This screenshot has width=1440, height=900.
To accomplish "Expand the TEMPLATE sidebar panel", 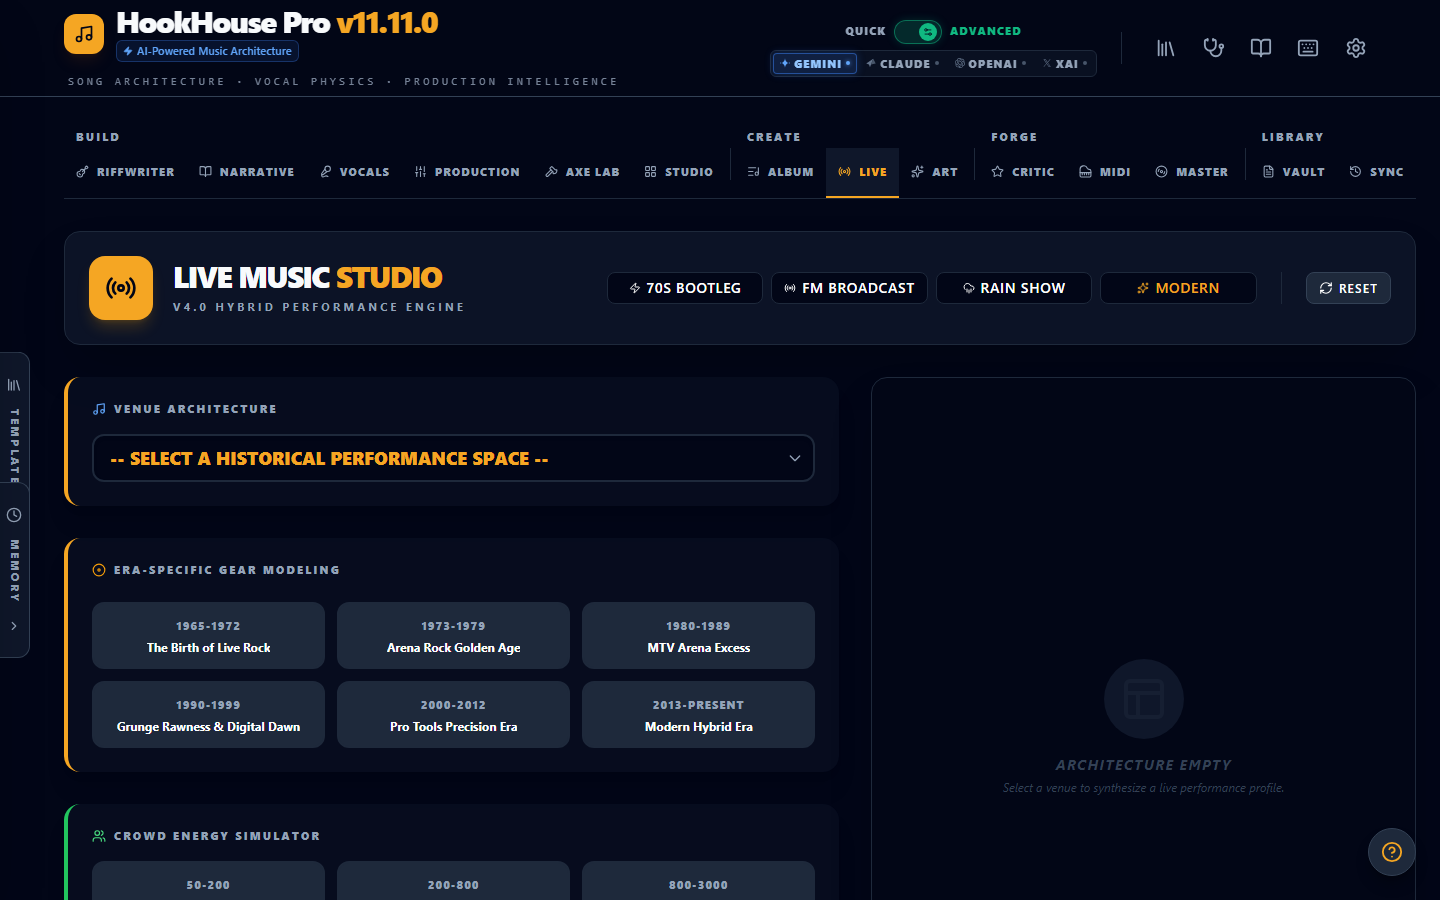I will [x=14, y=440].
